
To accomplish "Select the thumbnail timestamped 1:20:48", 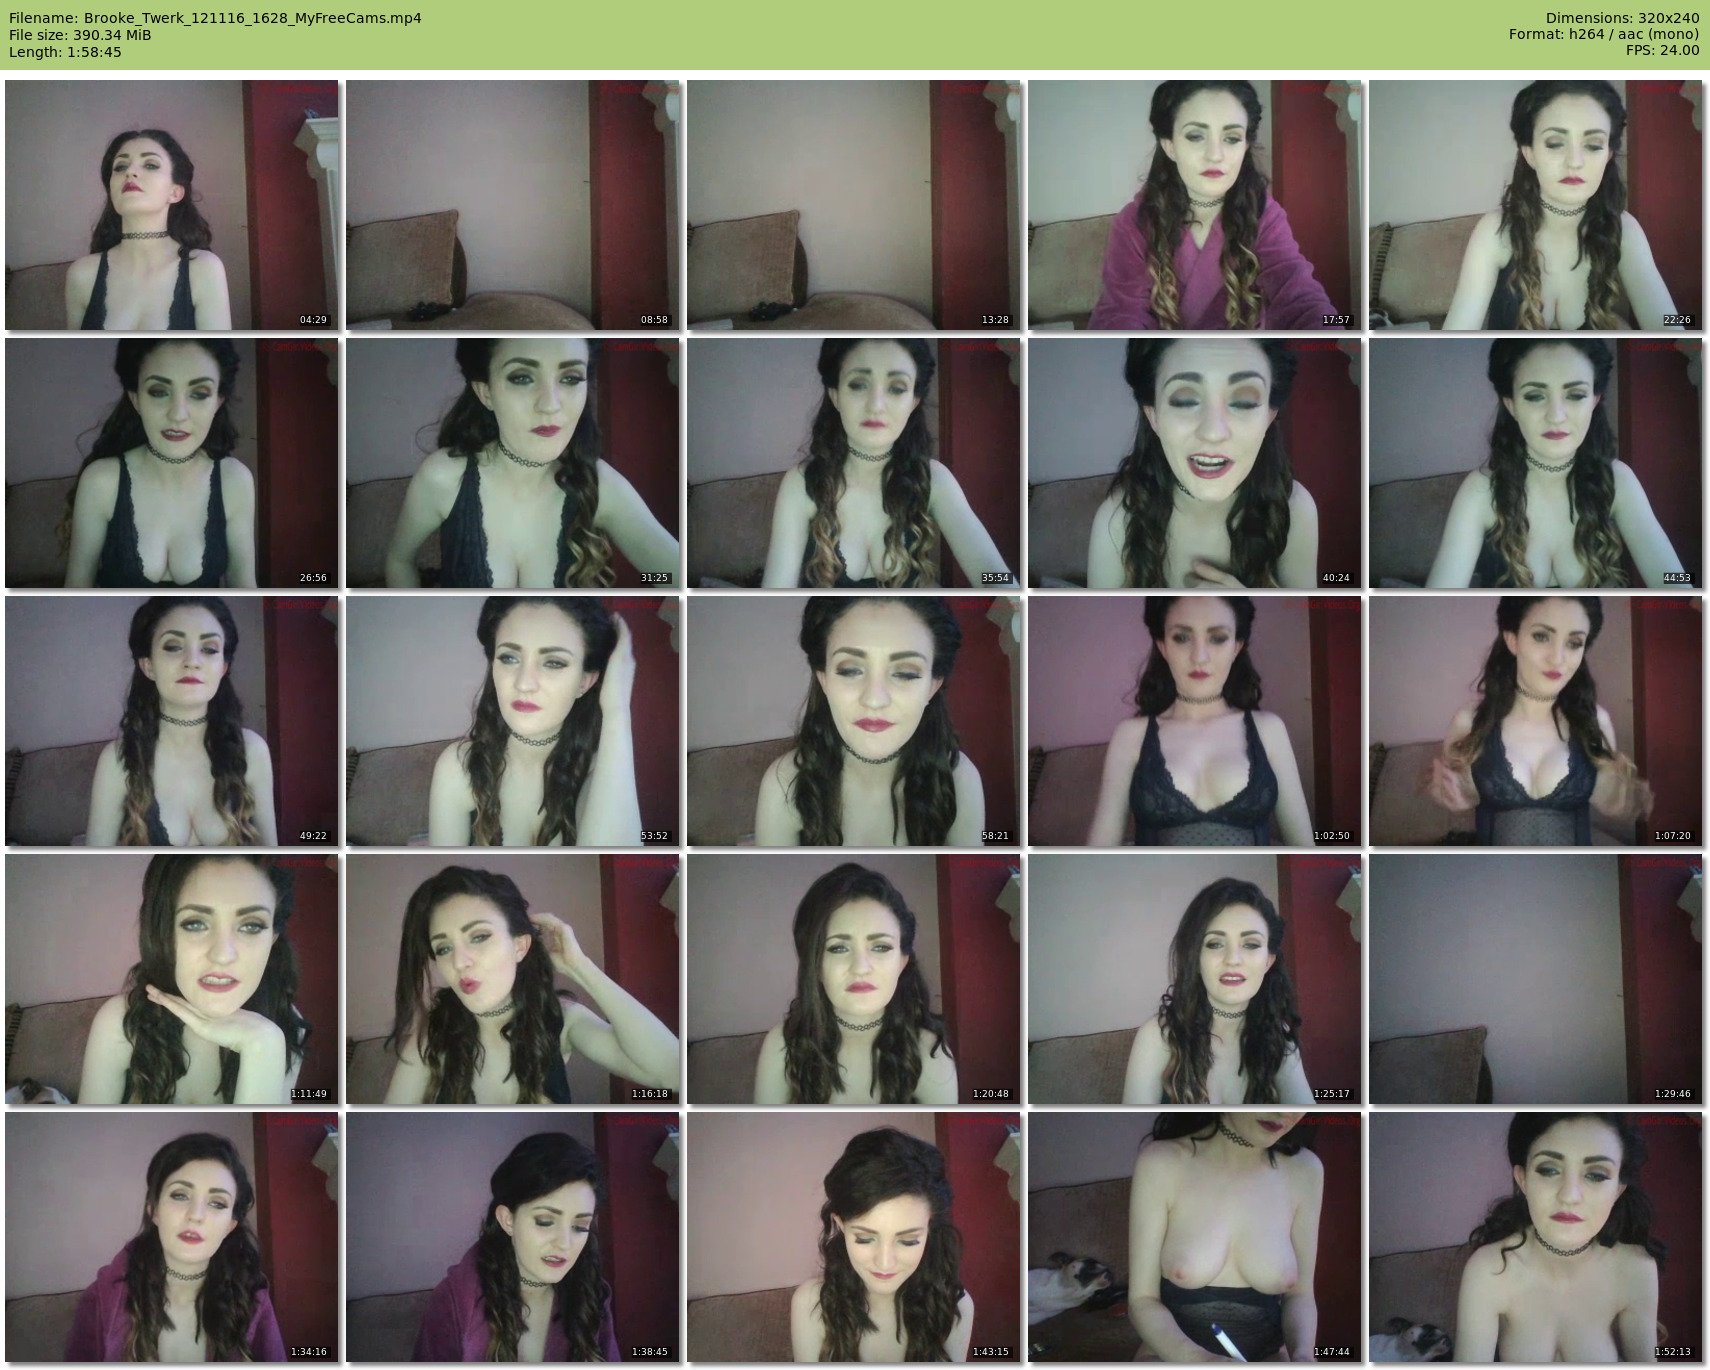I will coord(854,979).
